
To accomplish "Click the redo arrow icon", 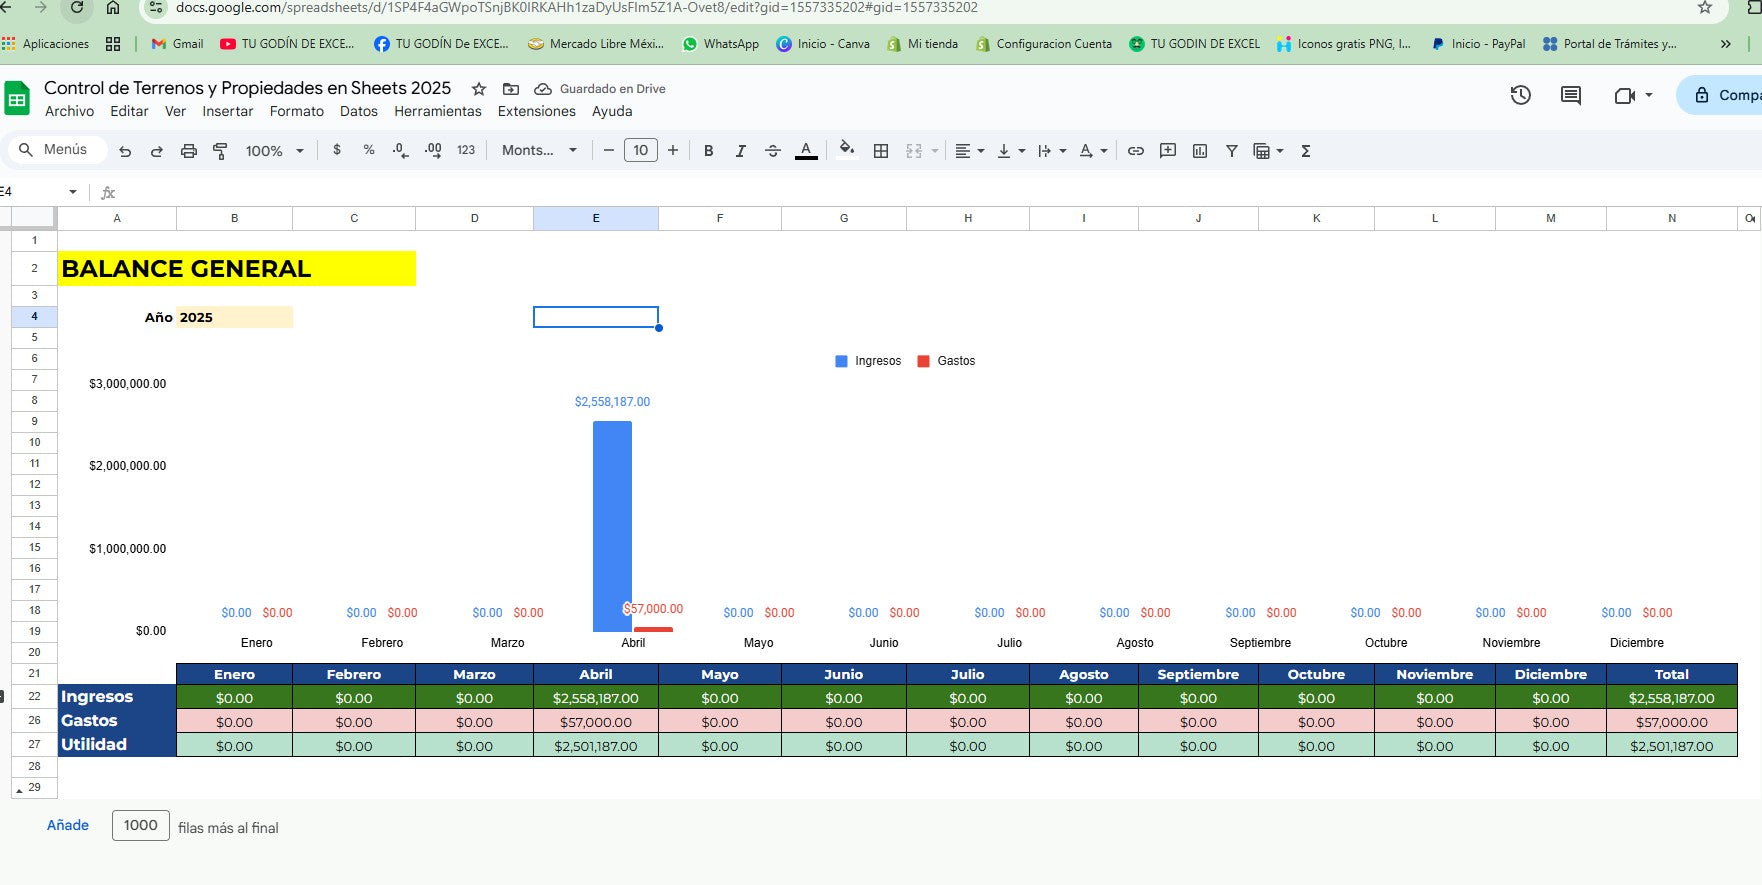I will 157,151.
